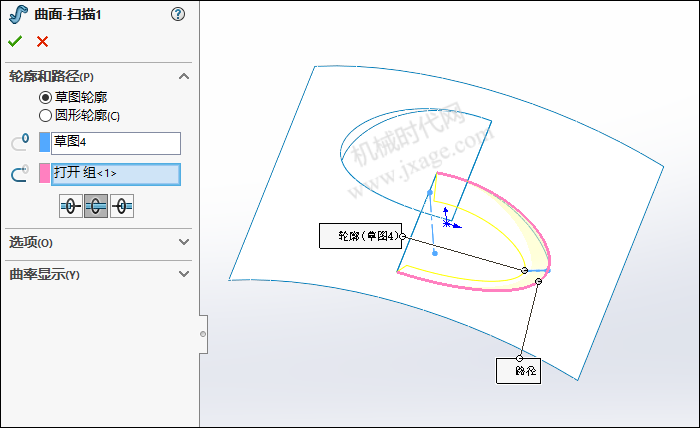Click the surface sweep feature icon
The image size is (700, 428).
coord(17,14)
